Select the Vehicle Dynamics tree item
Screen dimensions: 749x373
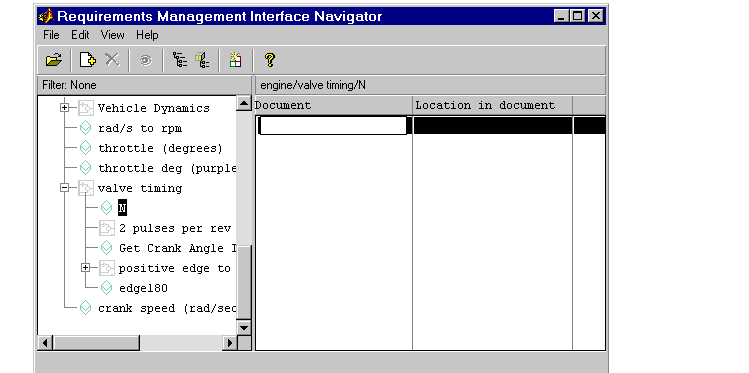pyautogui.click(x=154, y=108)
